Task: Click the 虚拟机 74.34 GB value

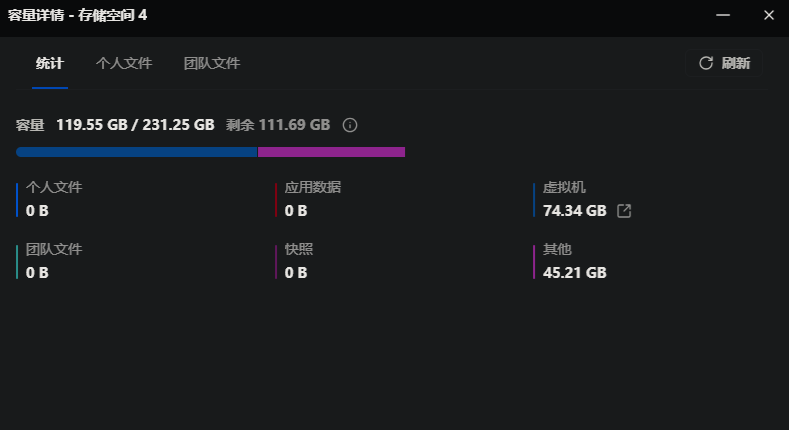Action: [575, 211]
